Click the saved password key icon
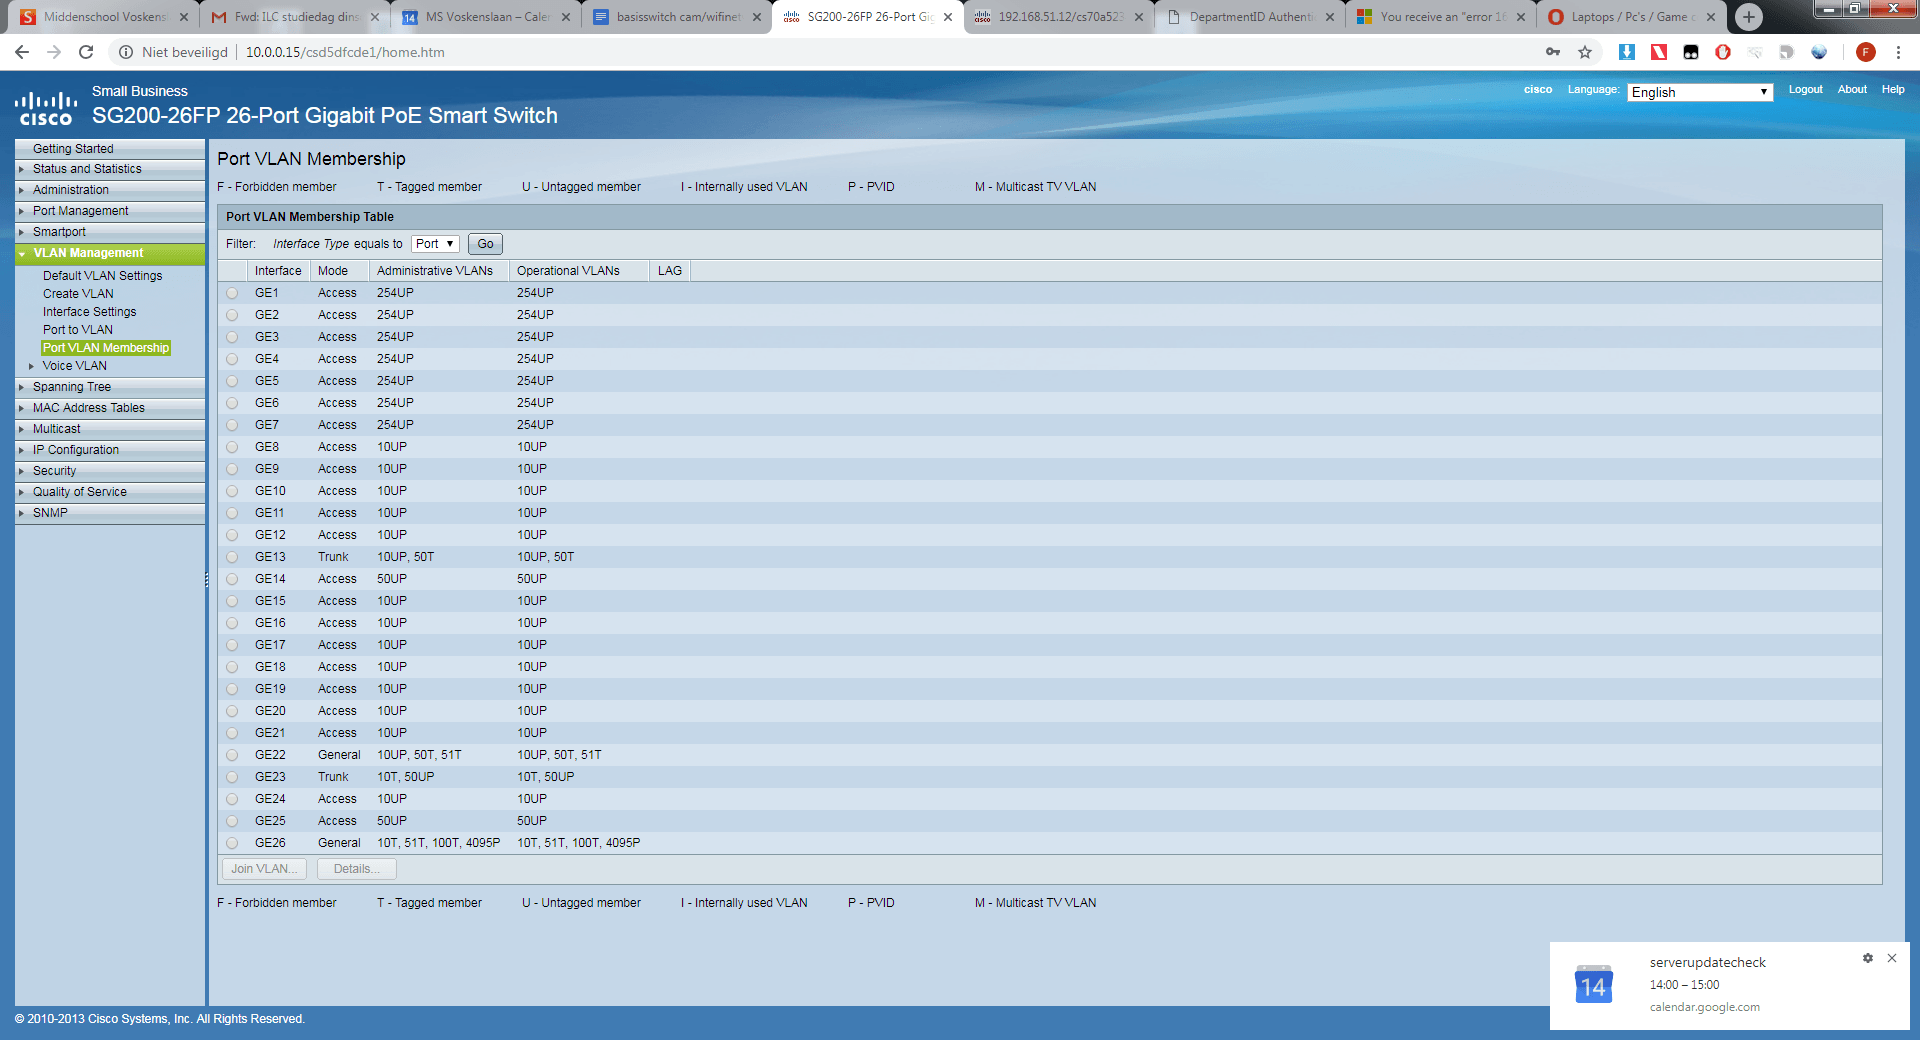Viewport: 1920px width, 1040px height. tap(1553, 52)
